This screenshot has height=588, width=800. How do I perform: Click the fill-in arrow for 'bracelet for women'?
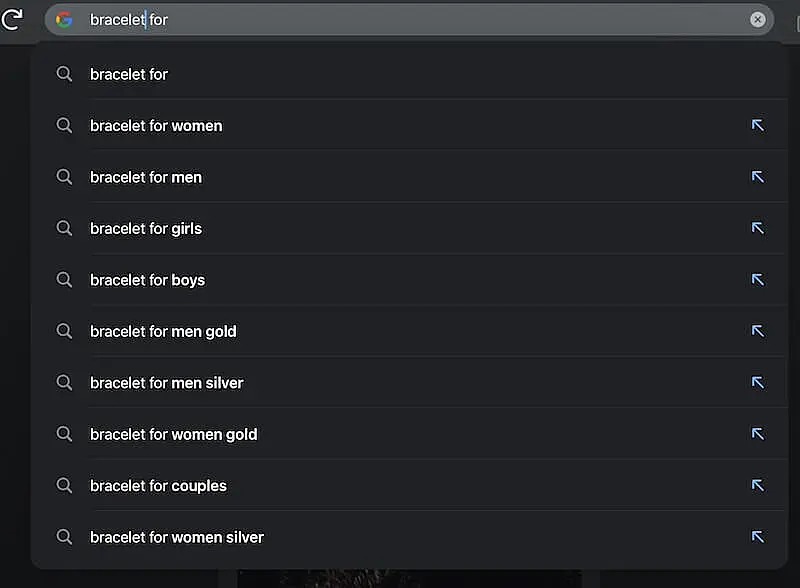pos(757,125)
